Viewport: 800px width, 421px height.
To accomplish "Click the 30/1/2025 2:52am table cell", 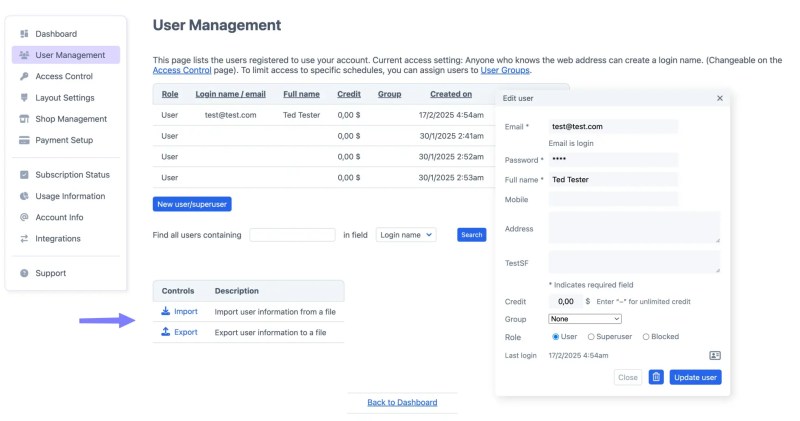I will [x=451, y=157].
